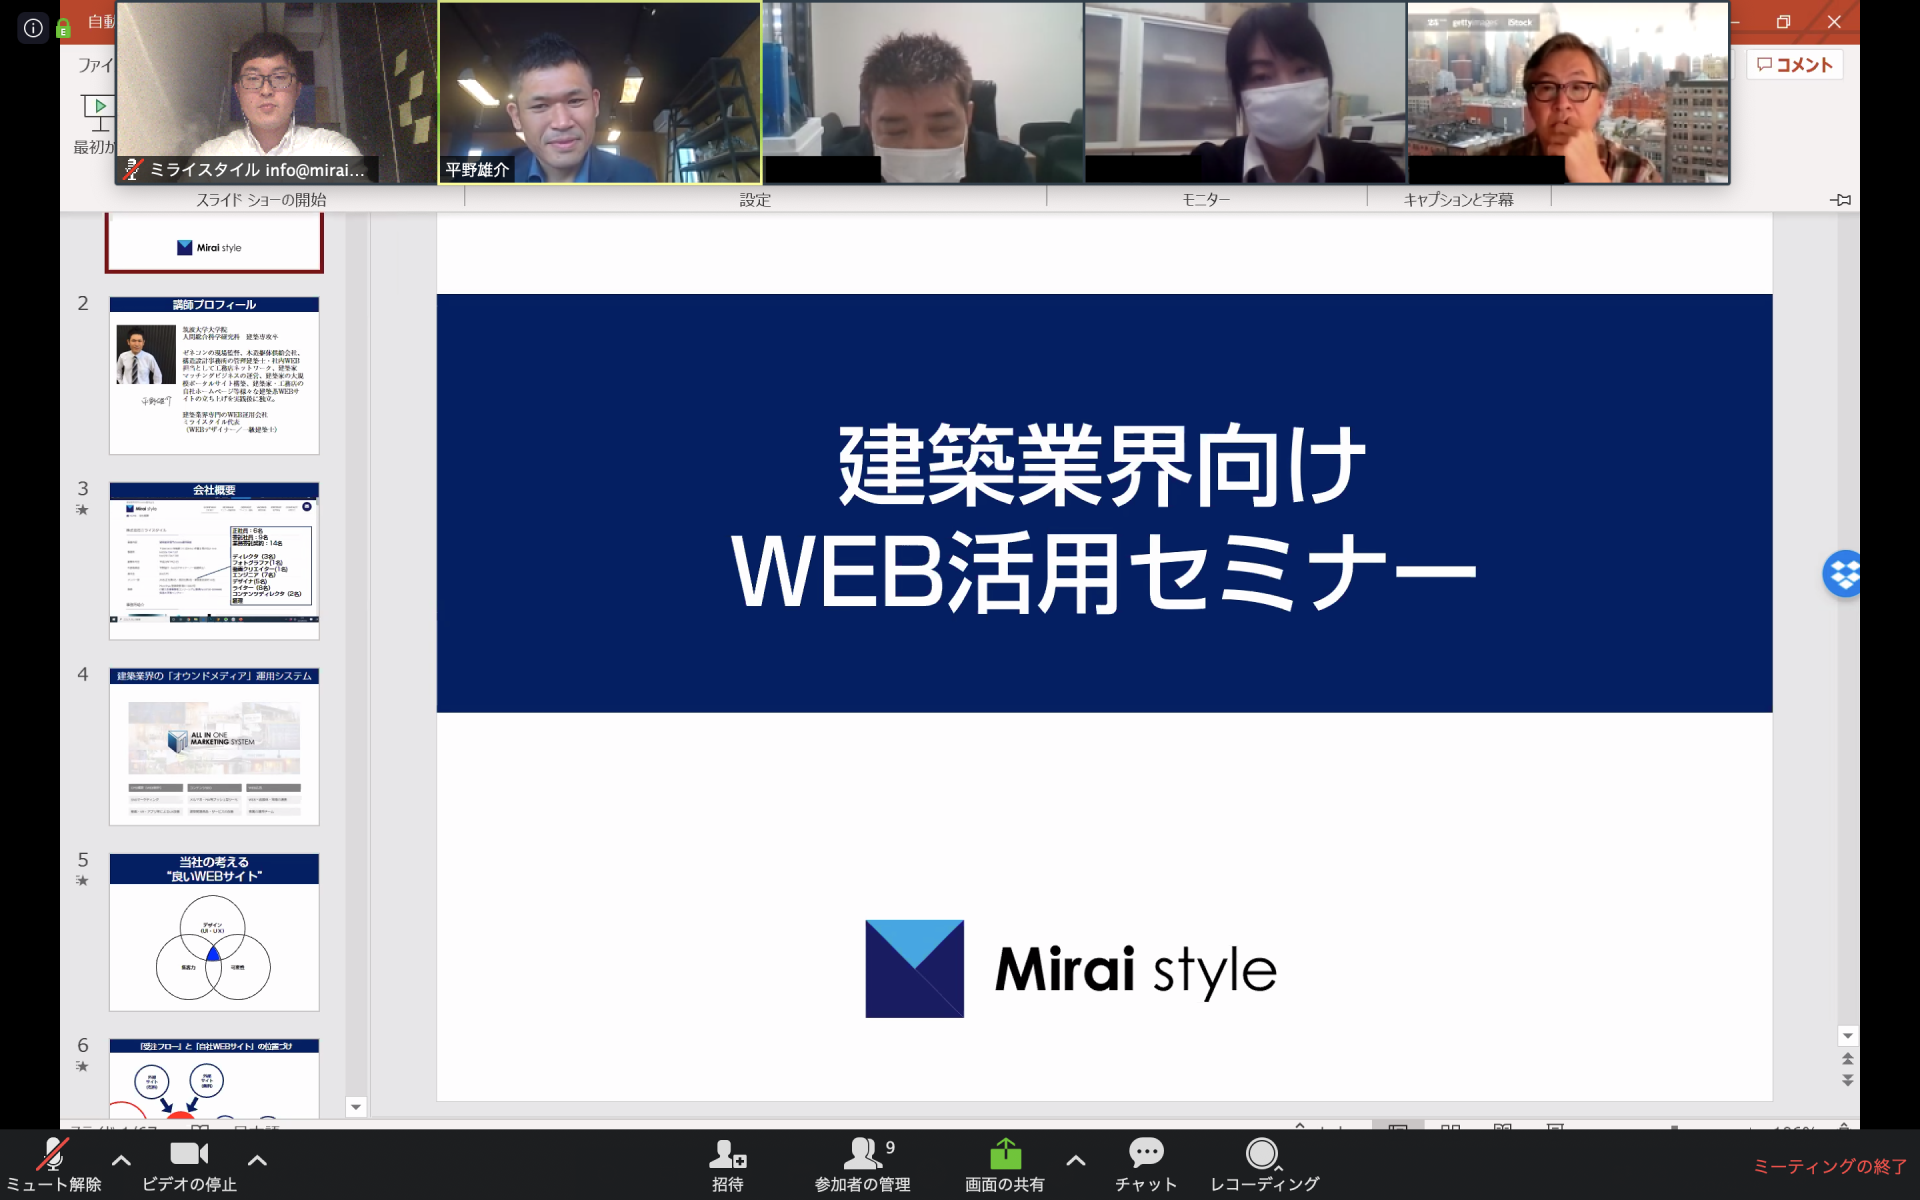Open the meeting info icon
The width and height of the screenshot is (1920, 1200).
[x=33, y=28]
